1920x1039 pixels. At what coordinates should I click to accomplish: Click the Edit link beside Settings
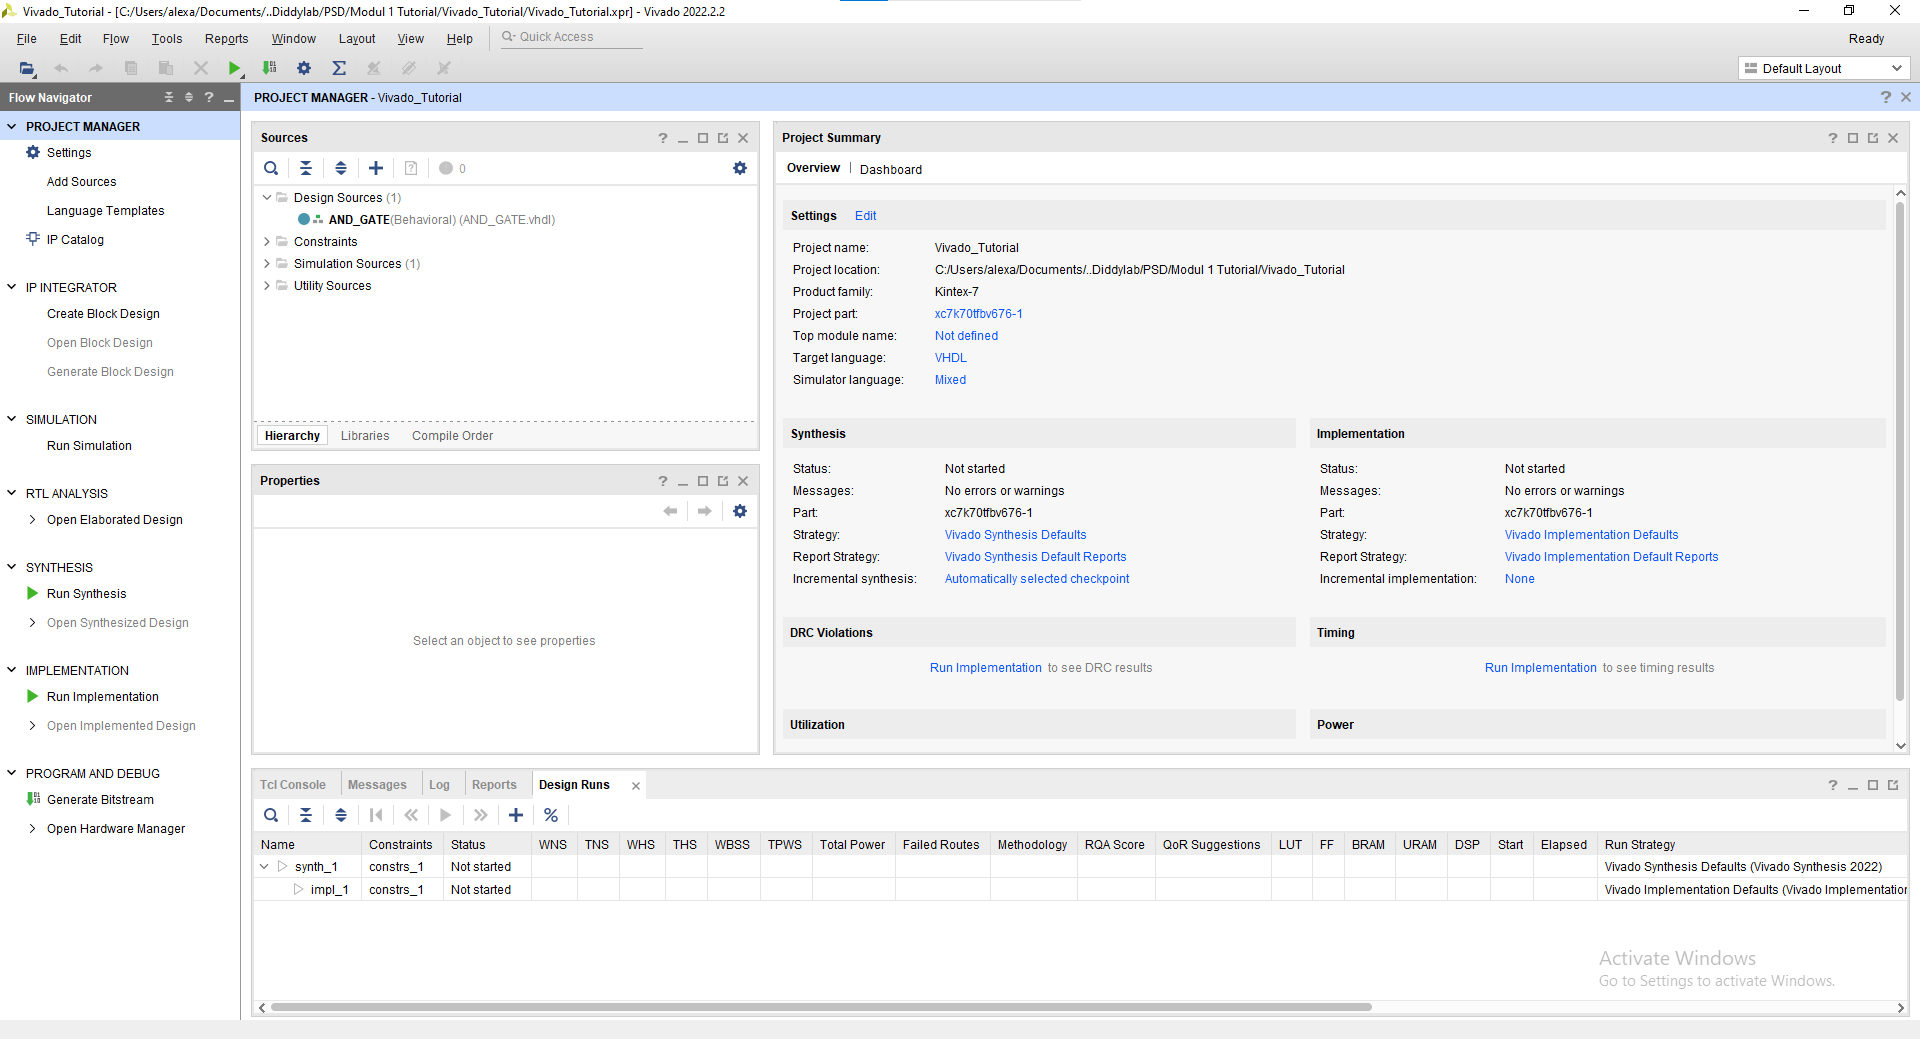[865, 216]
